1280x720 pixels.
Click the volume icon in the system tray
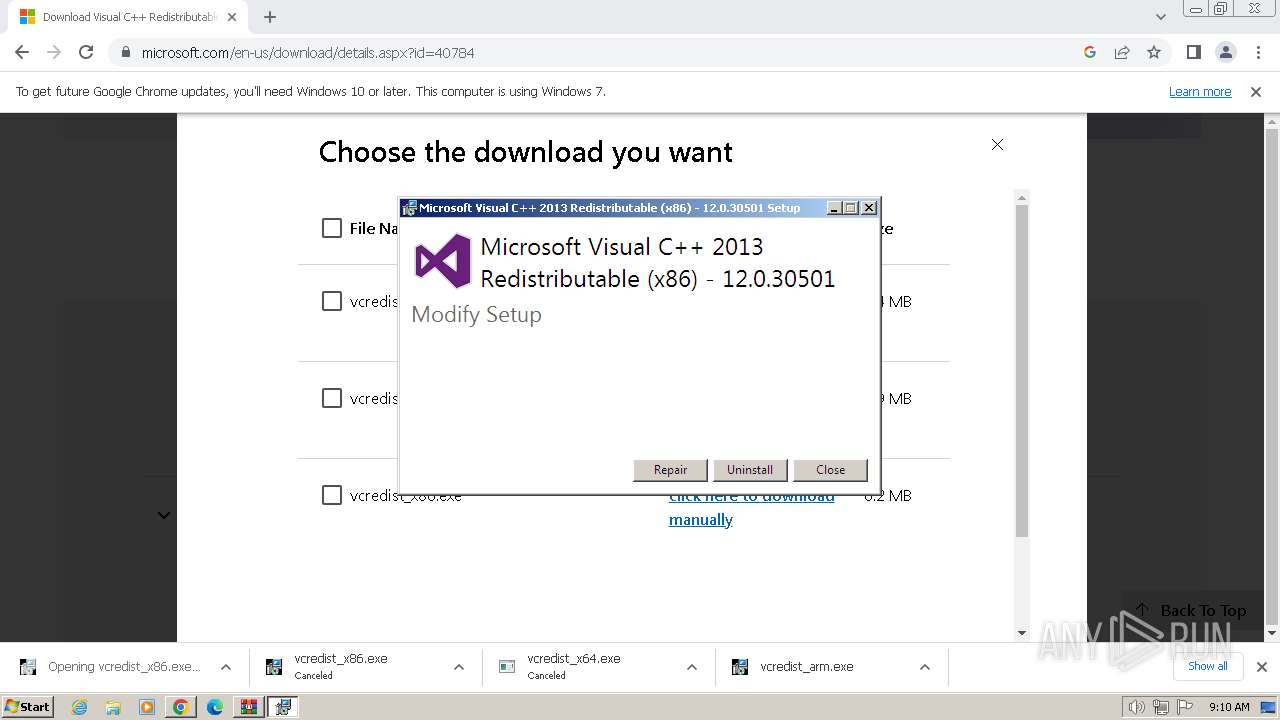pyautogui.click(x=1137, y=707)
